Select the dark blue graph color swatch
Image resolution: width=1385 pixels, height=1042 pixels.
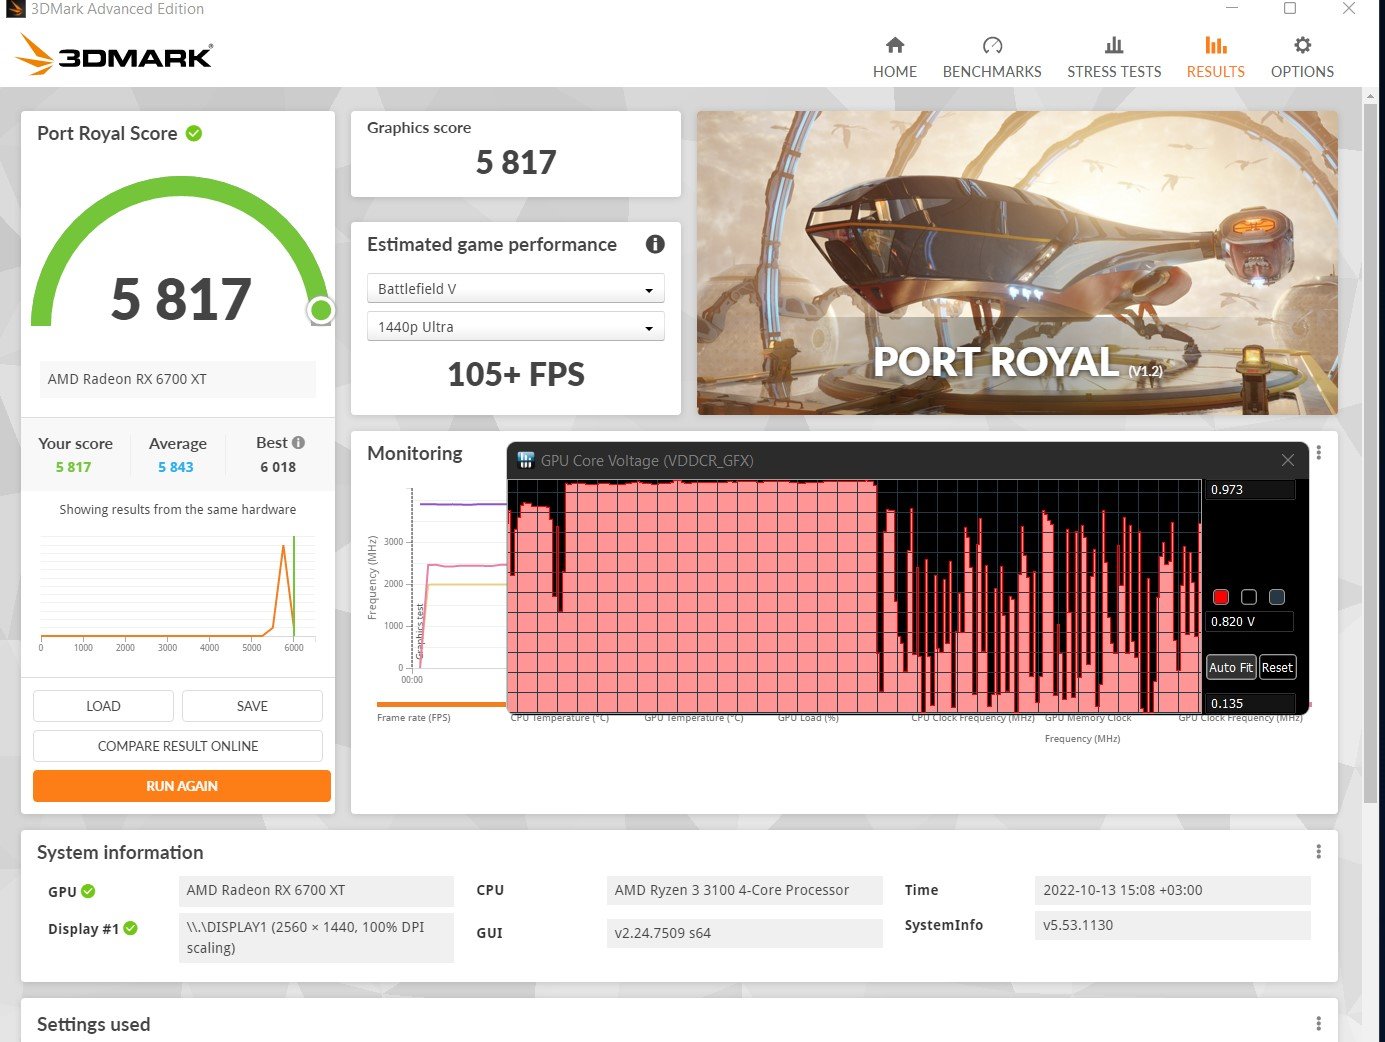[x=1277, y=597]
